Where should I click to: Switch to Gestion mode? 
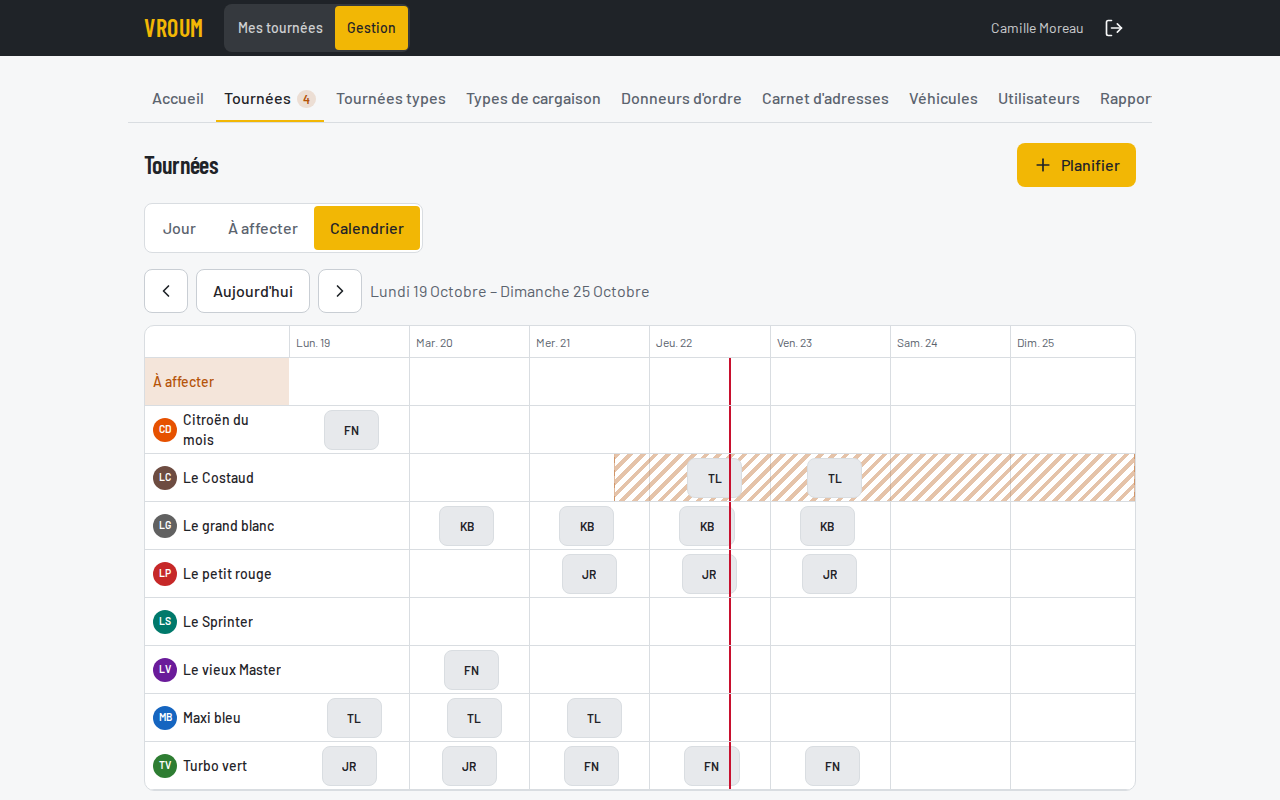pos(371,28)
